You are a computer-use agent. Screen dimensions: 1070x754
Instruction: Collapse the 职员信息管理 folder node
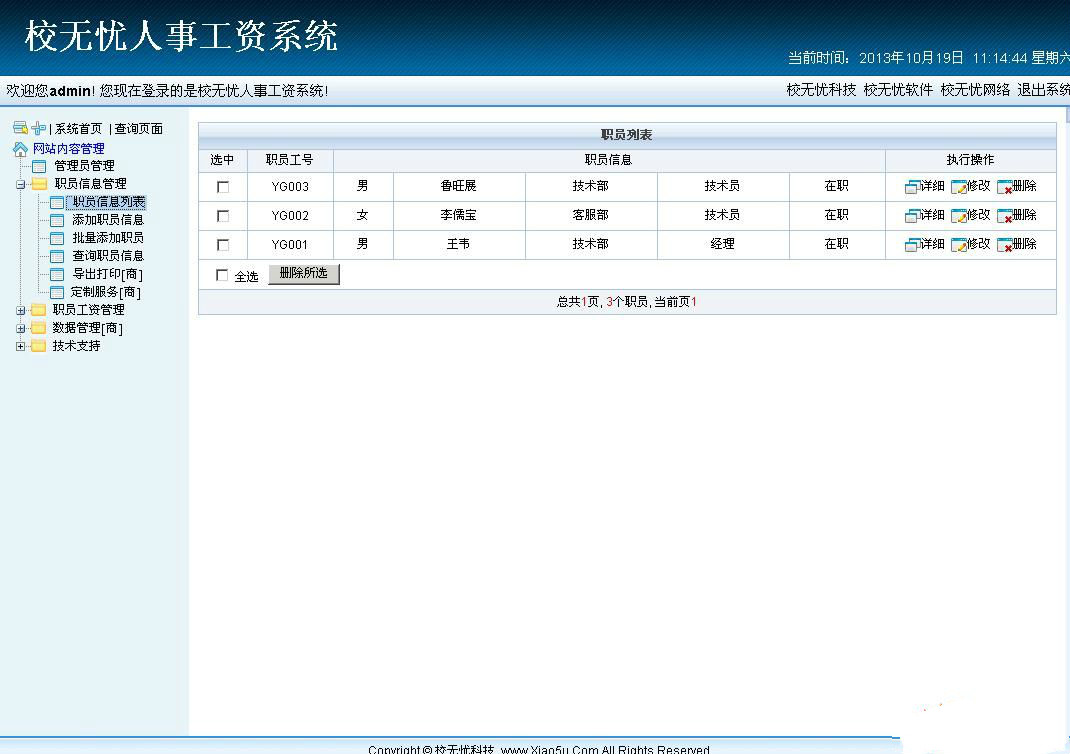pos(20,184)
